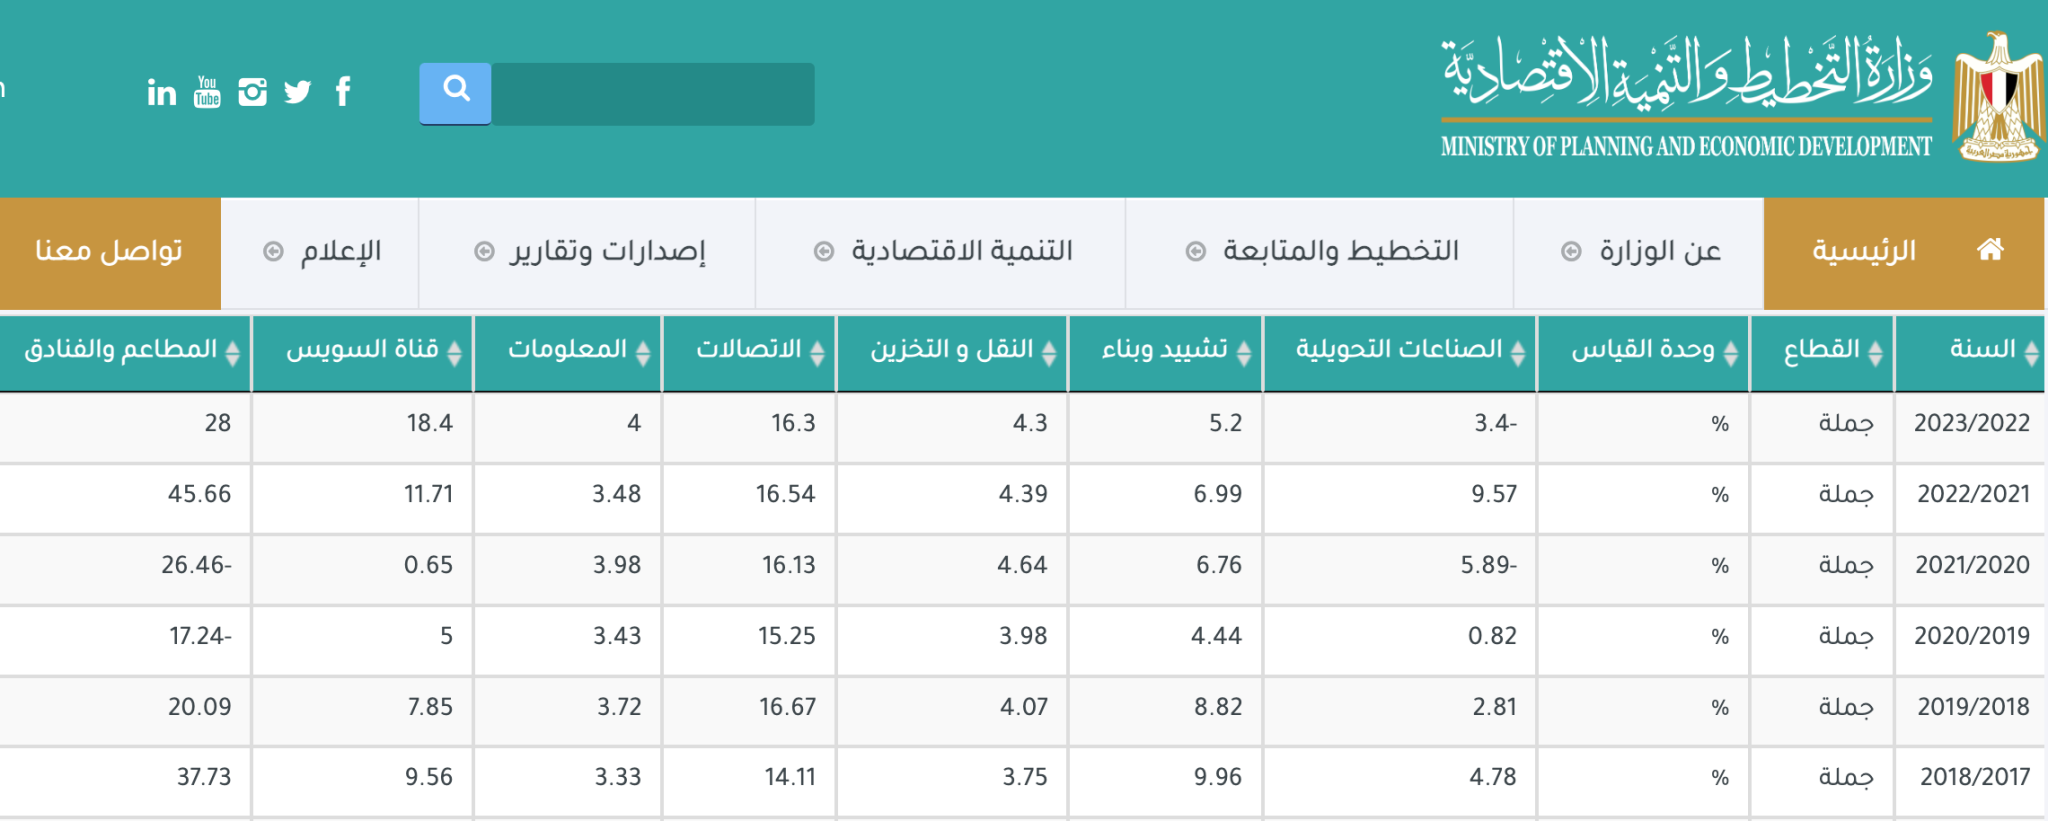Open the إصدارات وتقارير menu
Viewport: 2048px width, 821px height.
click(x=588, y=252)
